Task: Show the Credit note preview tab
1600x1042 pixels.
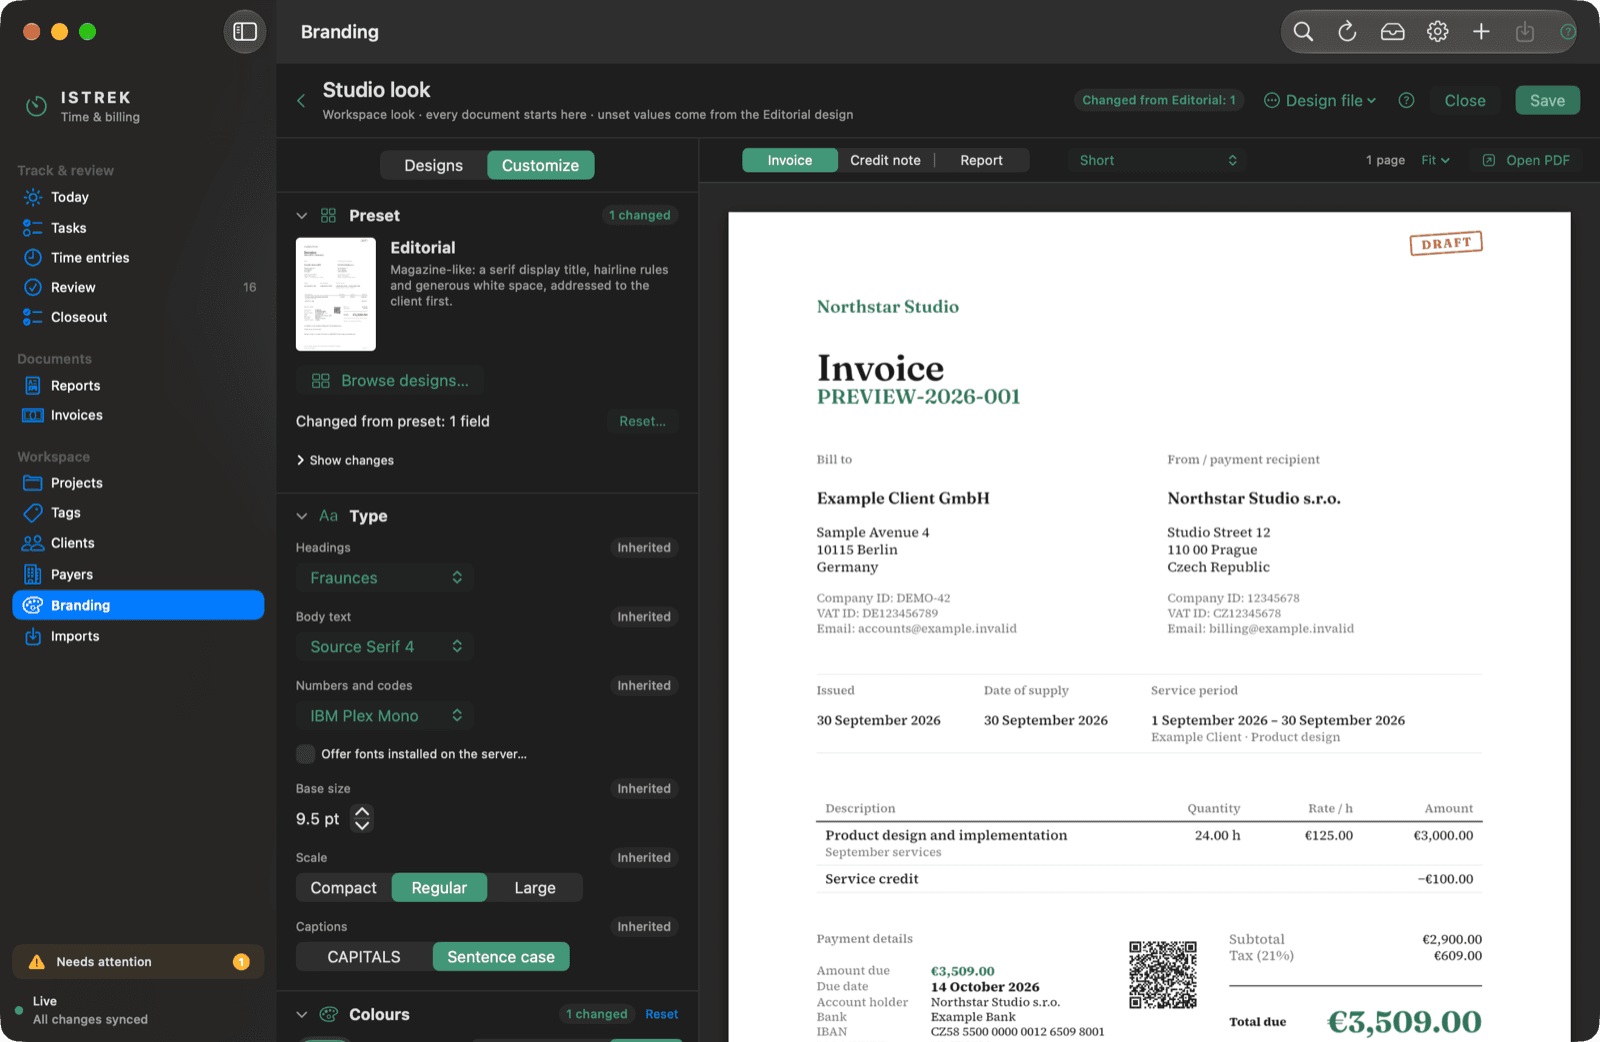Action: (885, 160)
